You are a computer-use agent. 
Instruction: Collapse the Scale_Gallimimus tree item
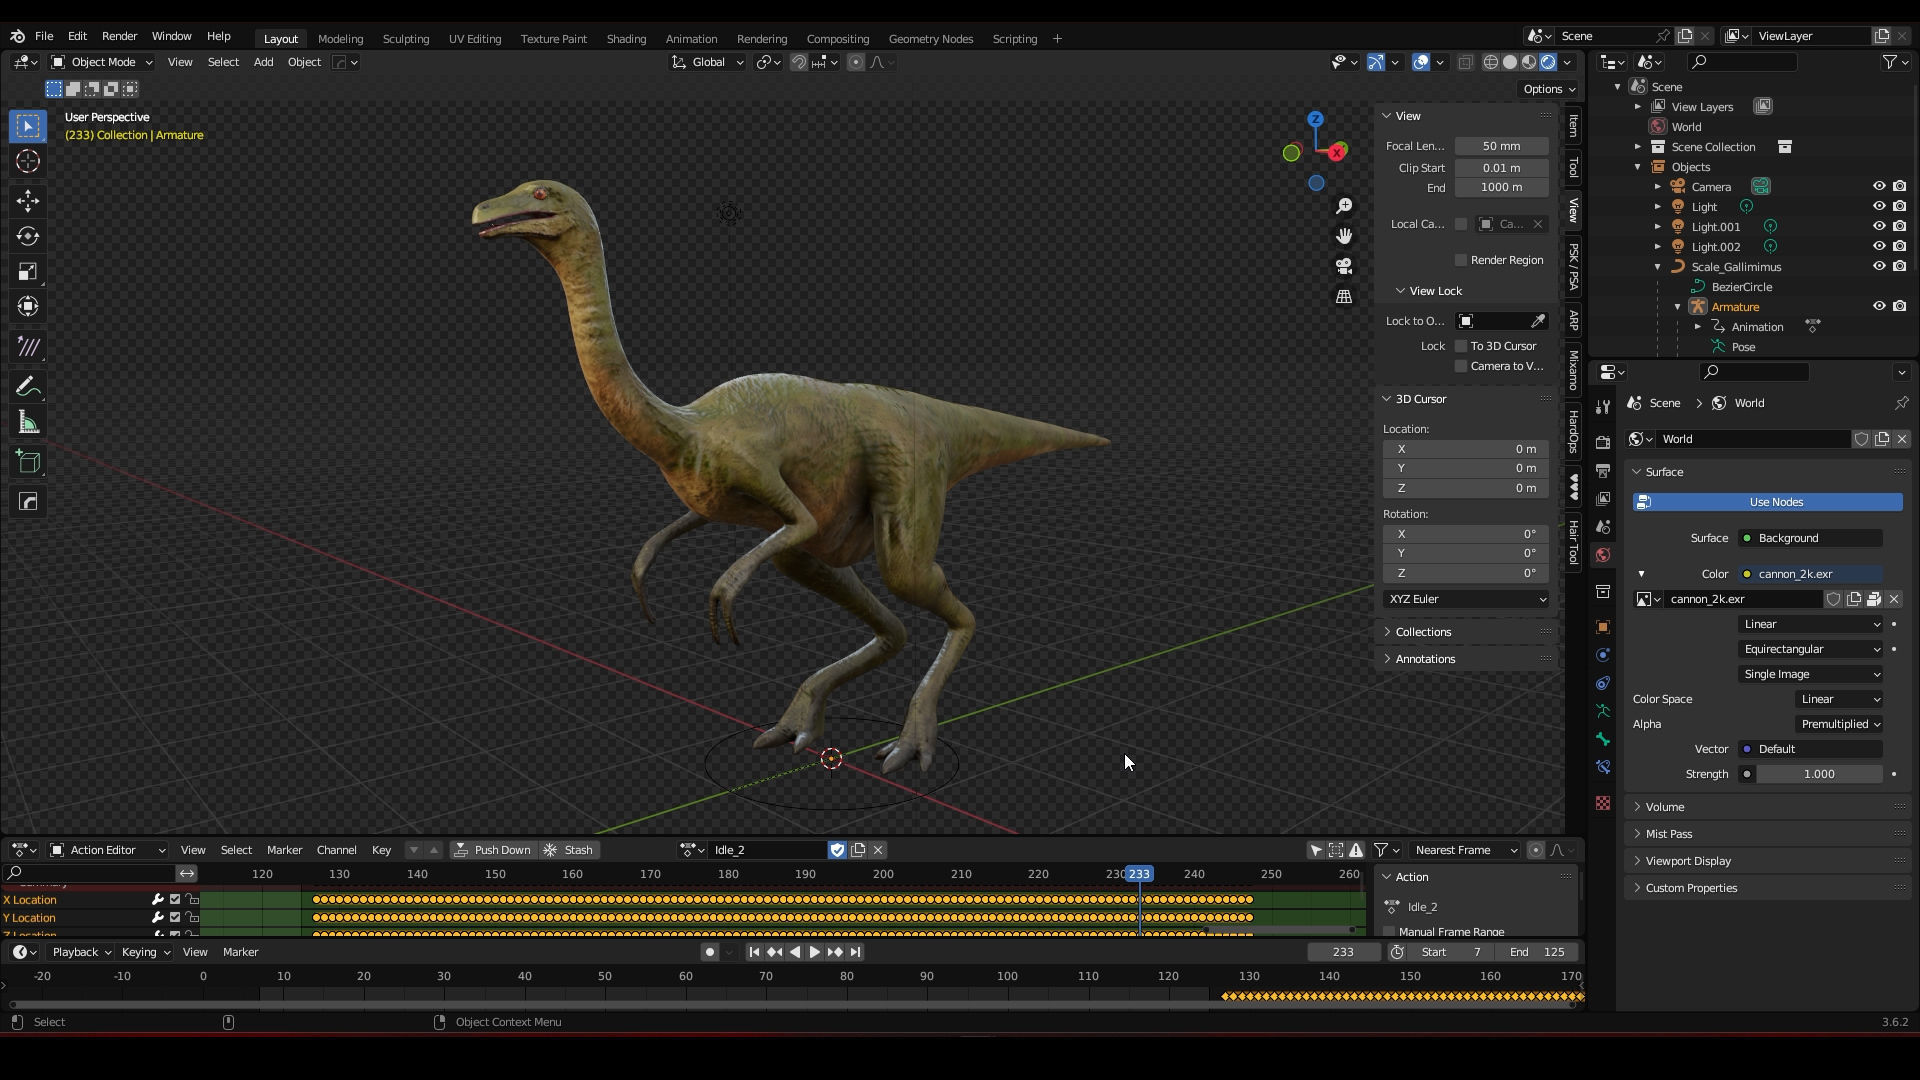pos(1657,267)
